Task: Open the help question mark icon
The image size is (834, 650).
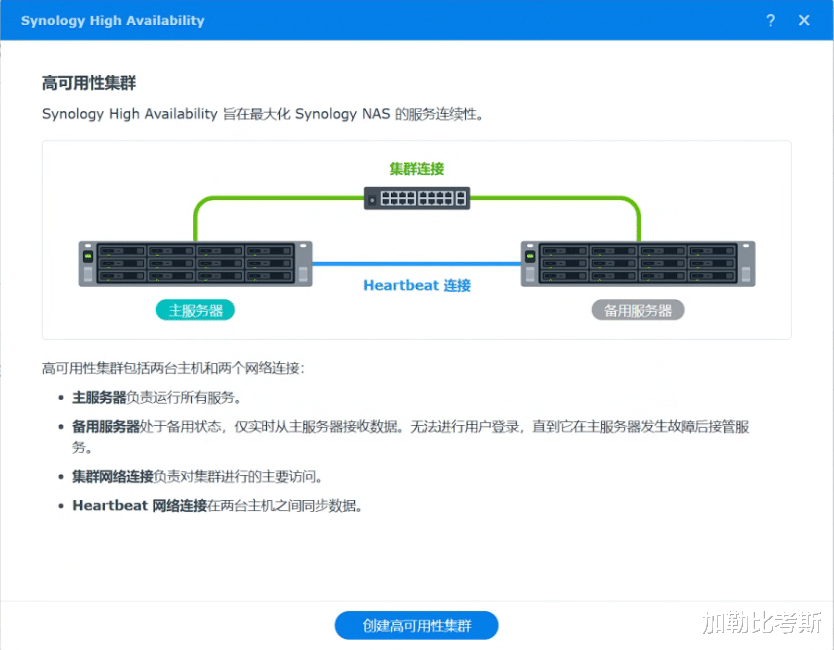Action: click(770, 20)
